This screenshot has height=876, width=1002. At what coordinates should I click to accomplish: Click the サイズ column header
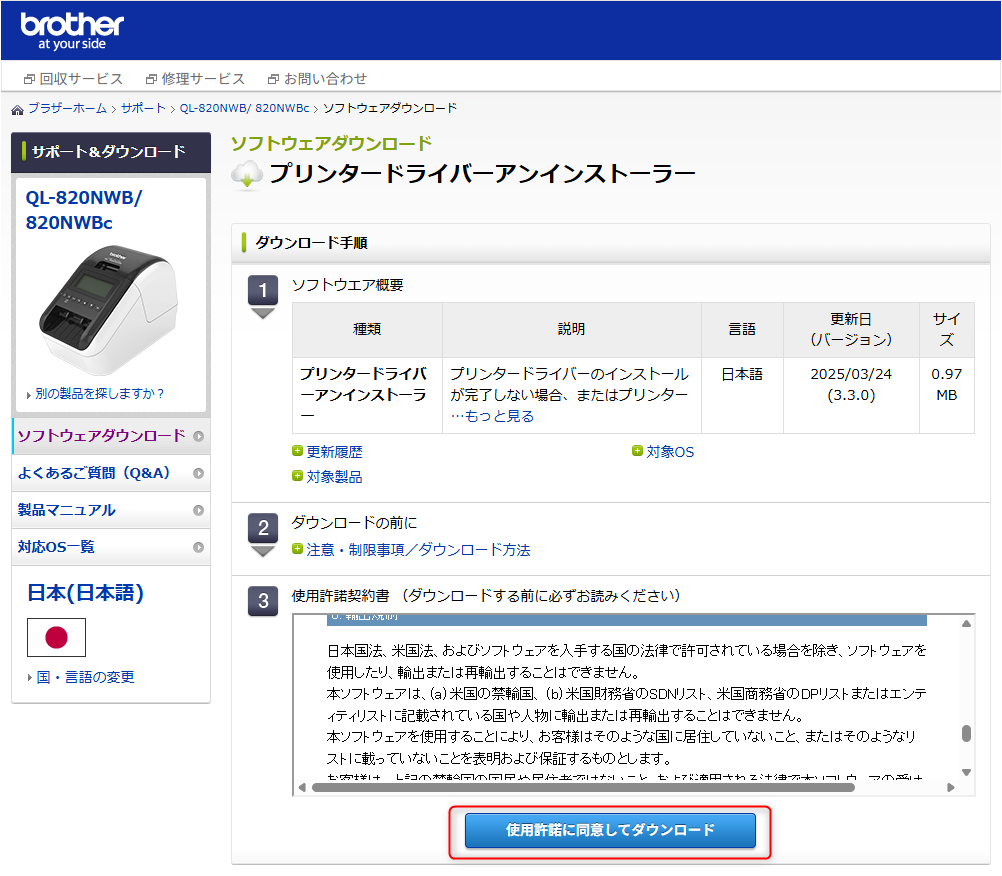(x=946, y=330)
